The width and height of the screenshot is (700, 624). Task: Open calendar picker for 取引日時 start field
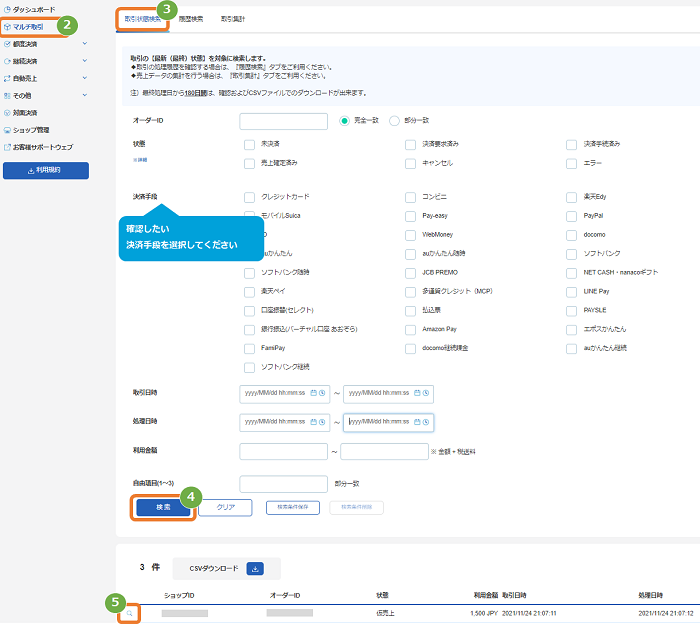pos(313,393)
